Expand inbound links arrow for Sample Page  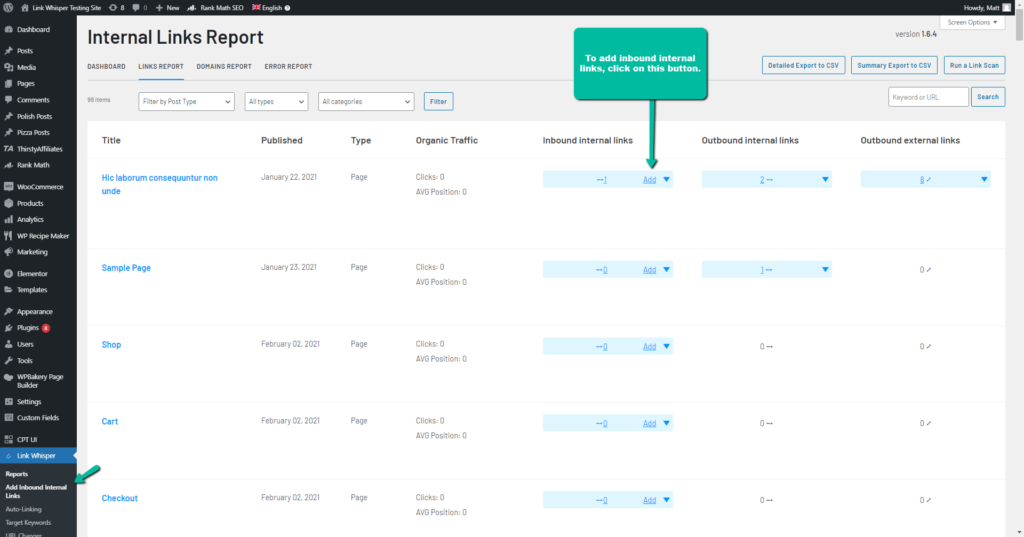(x=667, y=270)
